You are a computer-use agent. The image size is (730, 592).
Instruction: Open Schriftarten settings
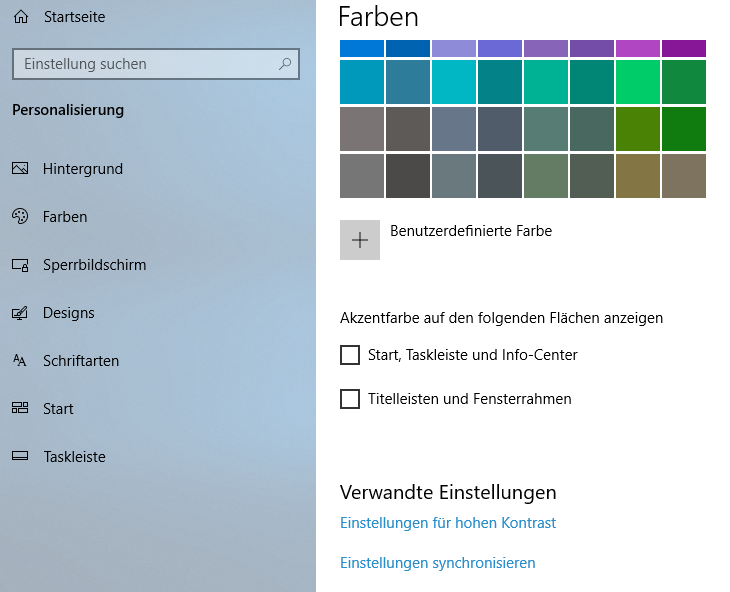point(81,361)
